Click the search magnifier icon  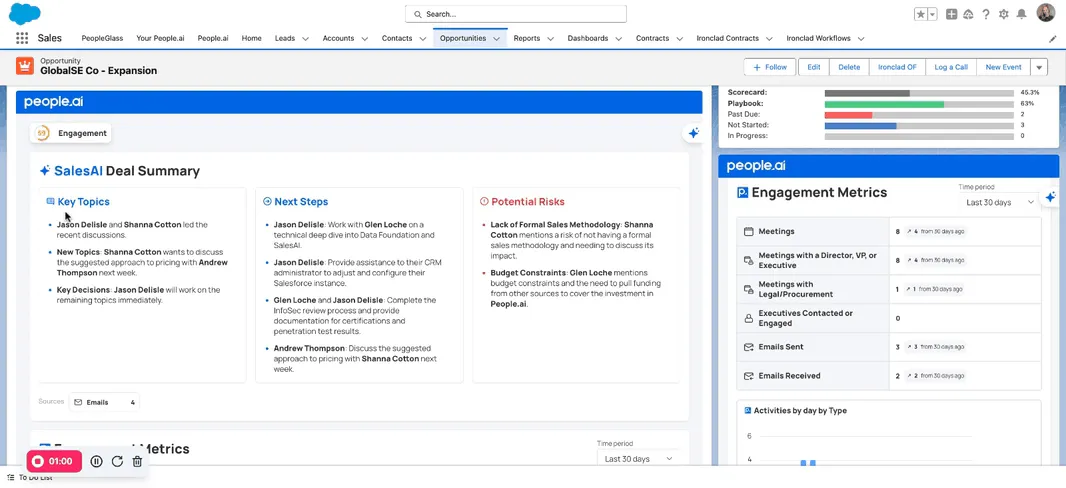pos(417,14)
